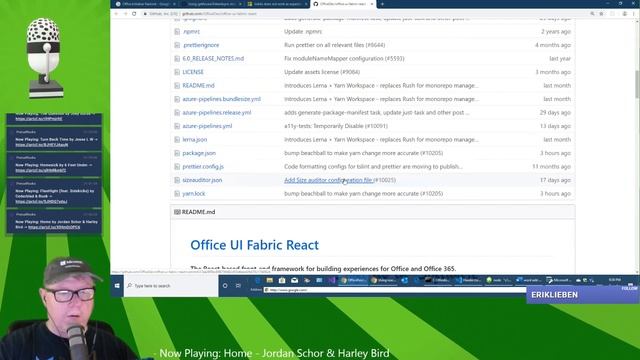Click the file icon beside lerna.json

click(177, 140)
